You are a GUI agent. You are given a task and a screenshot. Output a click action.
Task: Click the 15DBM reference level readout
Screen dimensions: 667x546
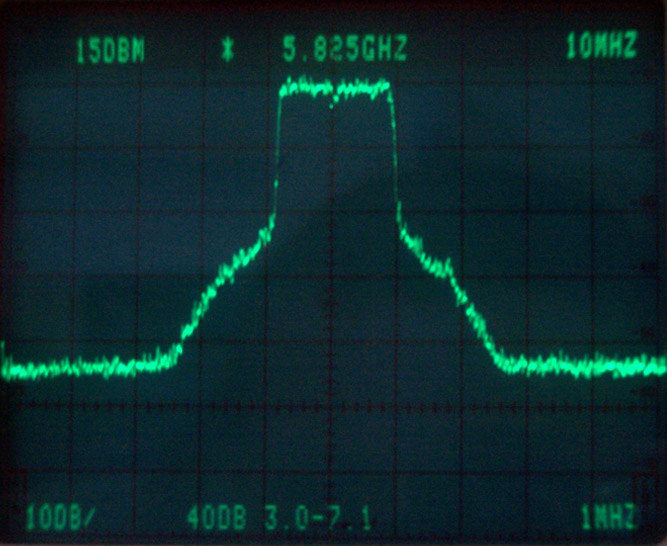point(111,51)
